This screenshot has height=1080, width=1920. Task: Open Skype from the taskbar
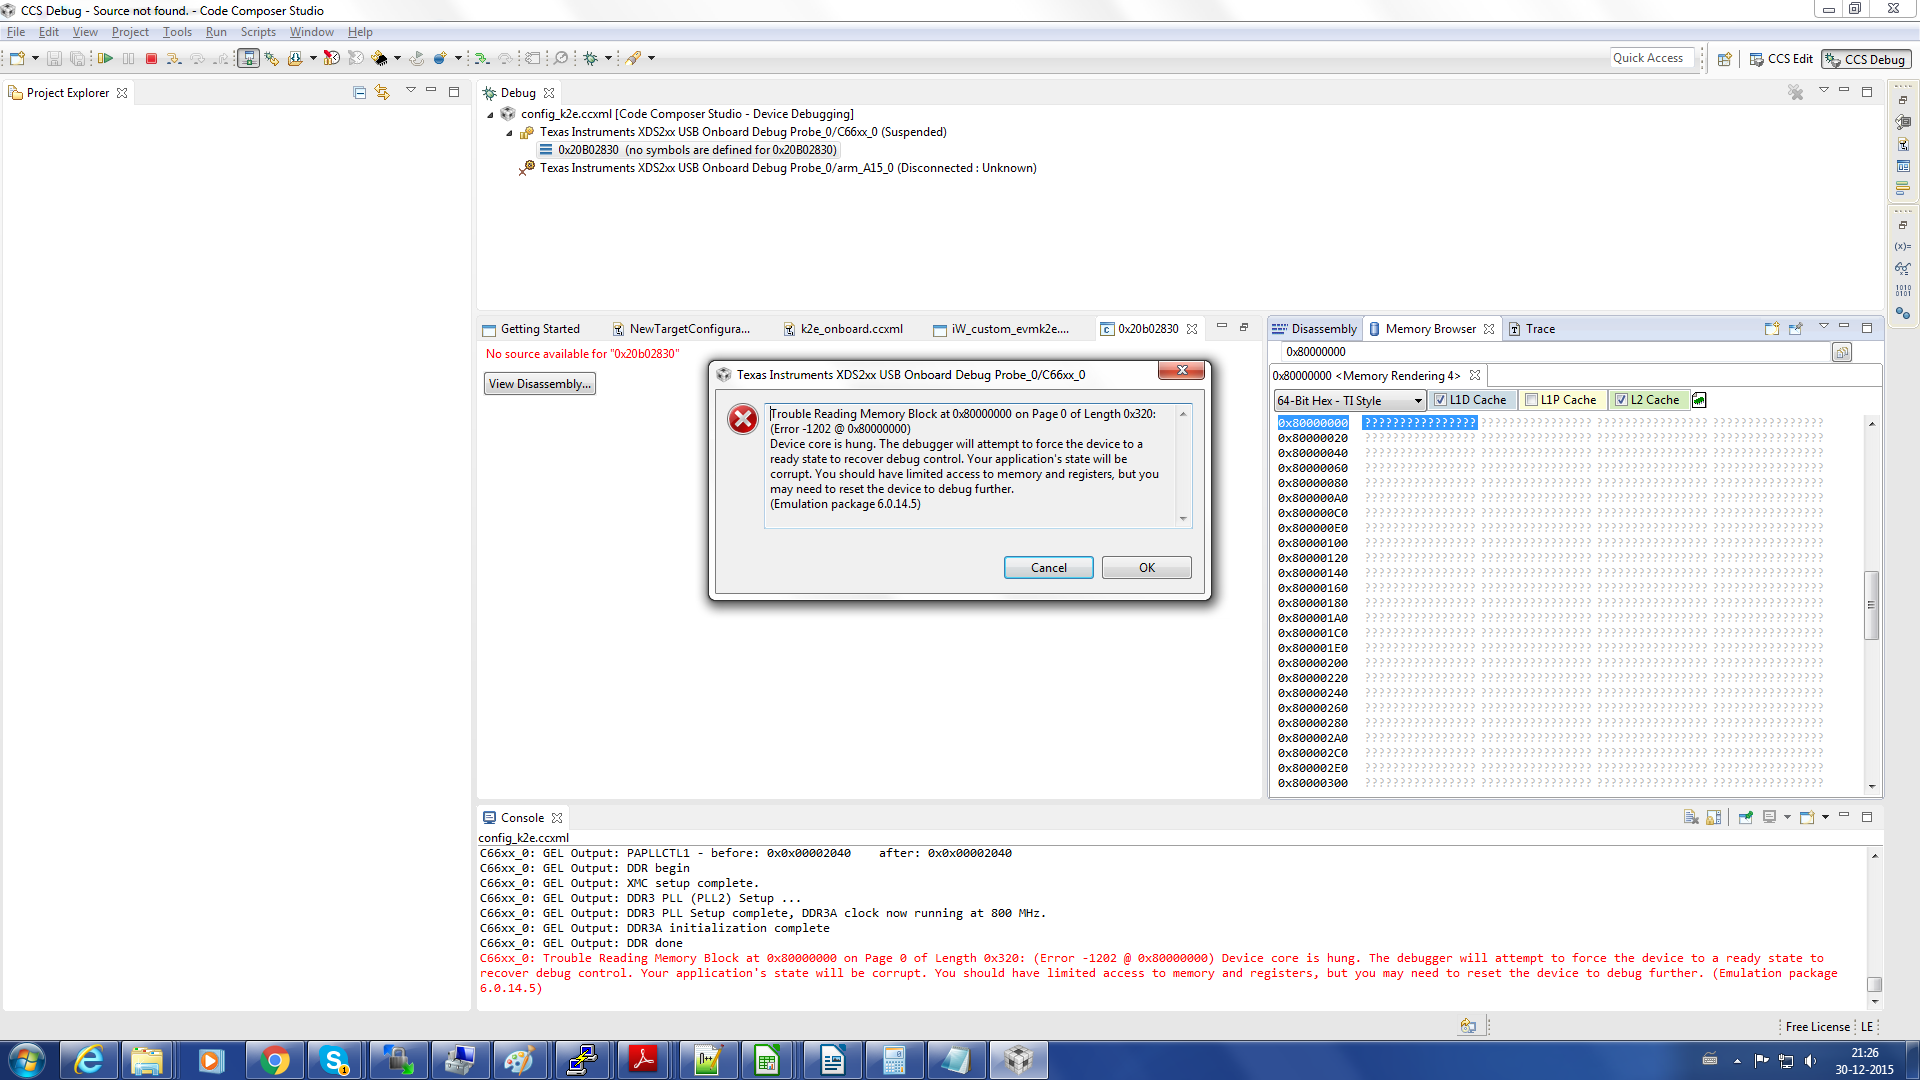coord(335,1060)
